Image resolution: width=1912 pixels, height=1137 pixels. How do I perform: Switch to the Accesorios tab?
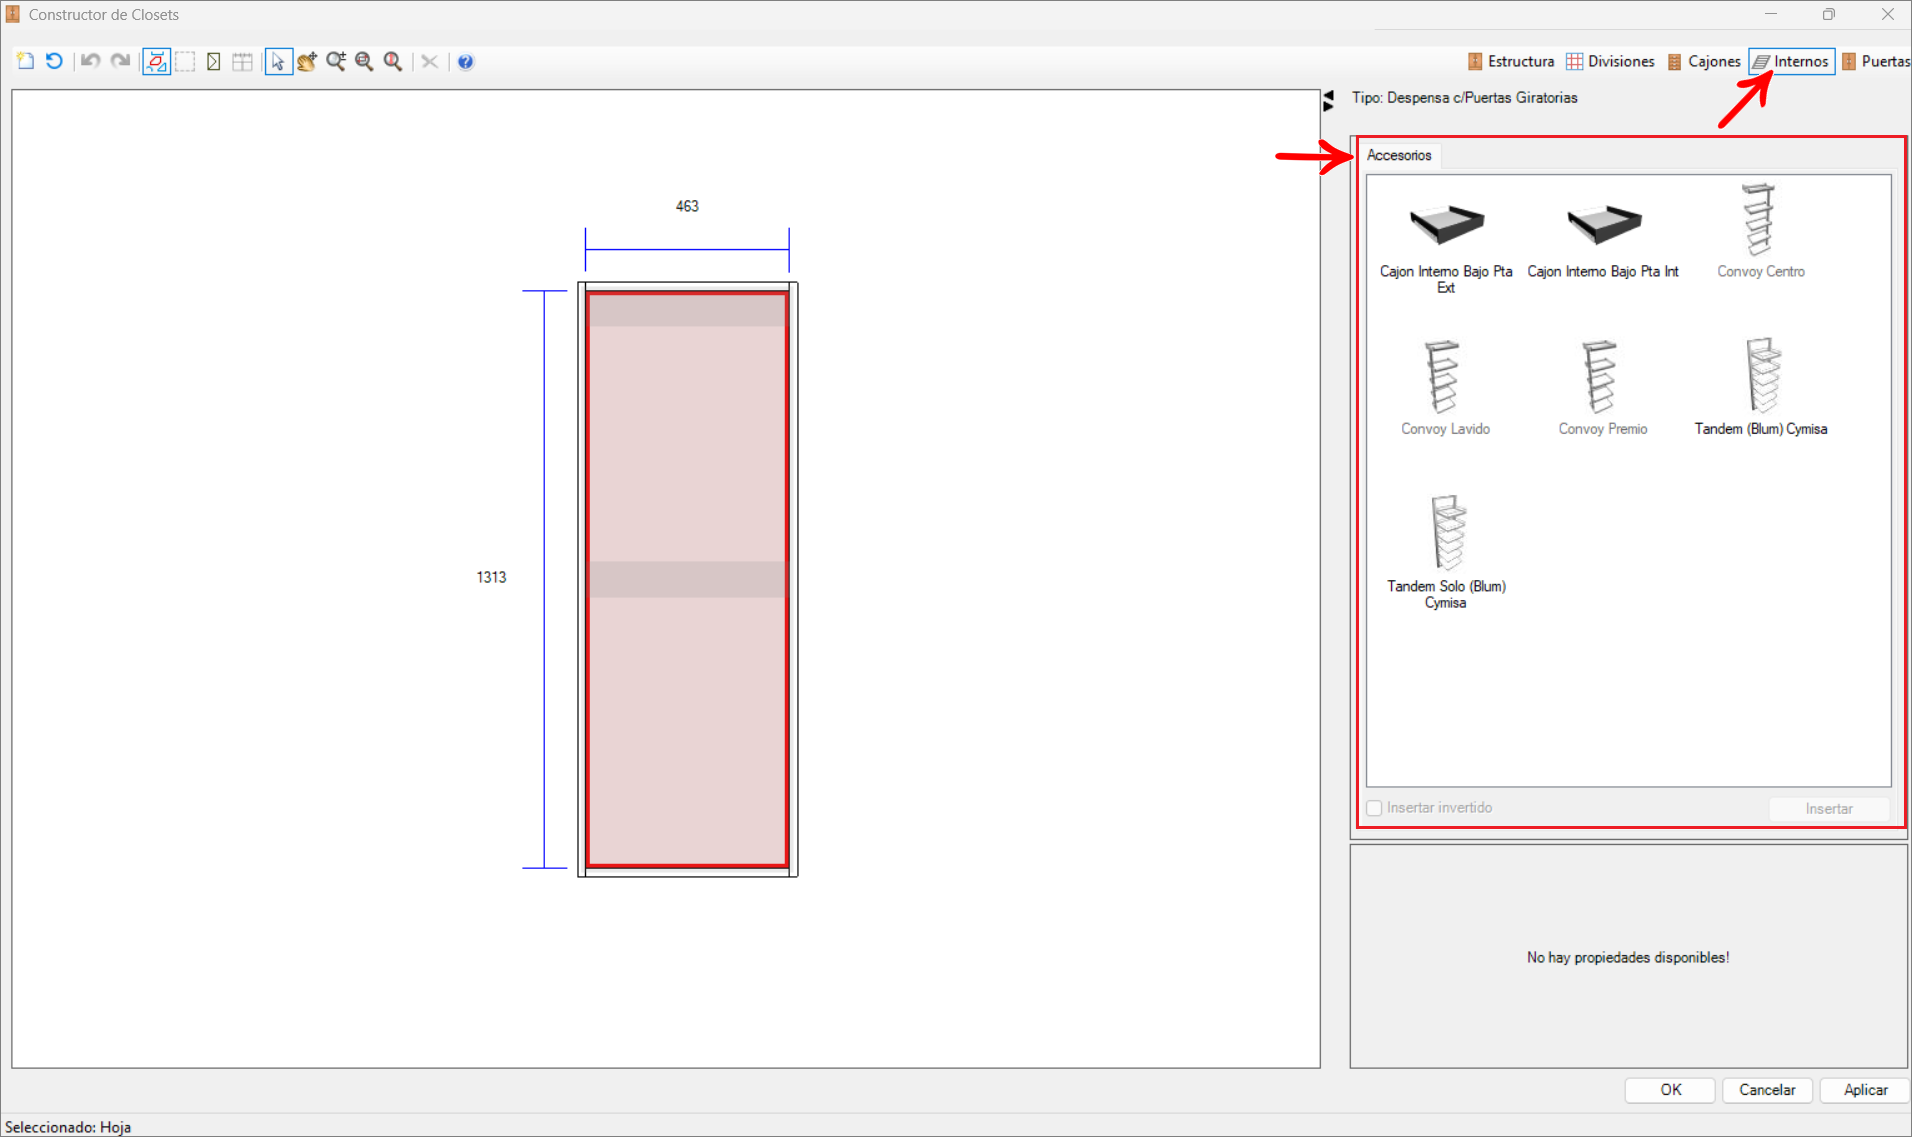[1398, 155]
